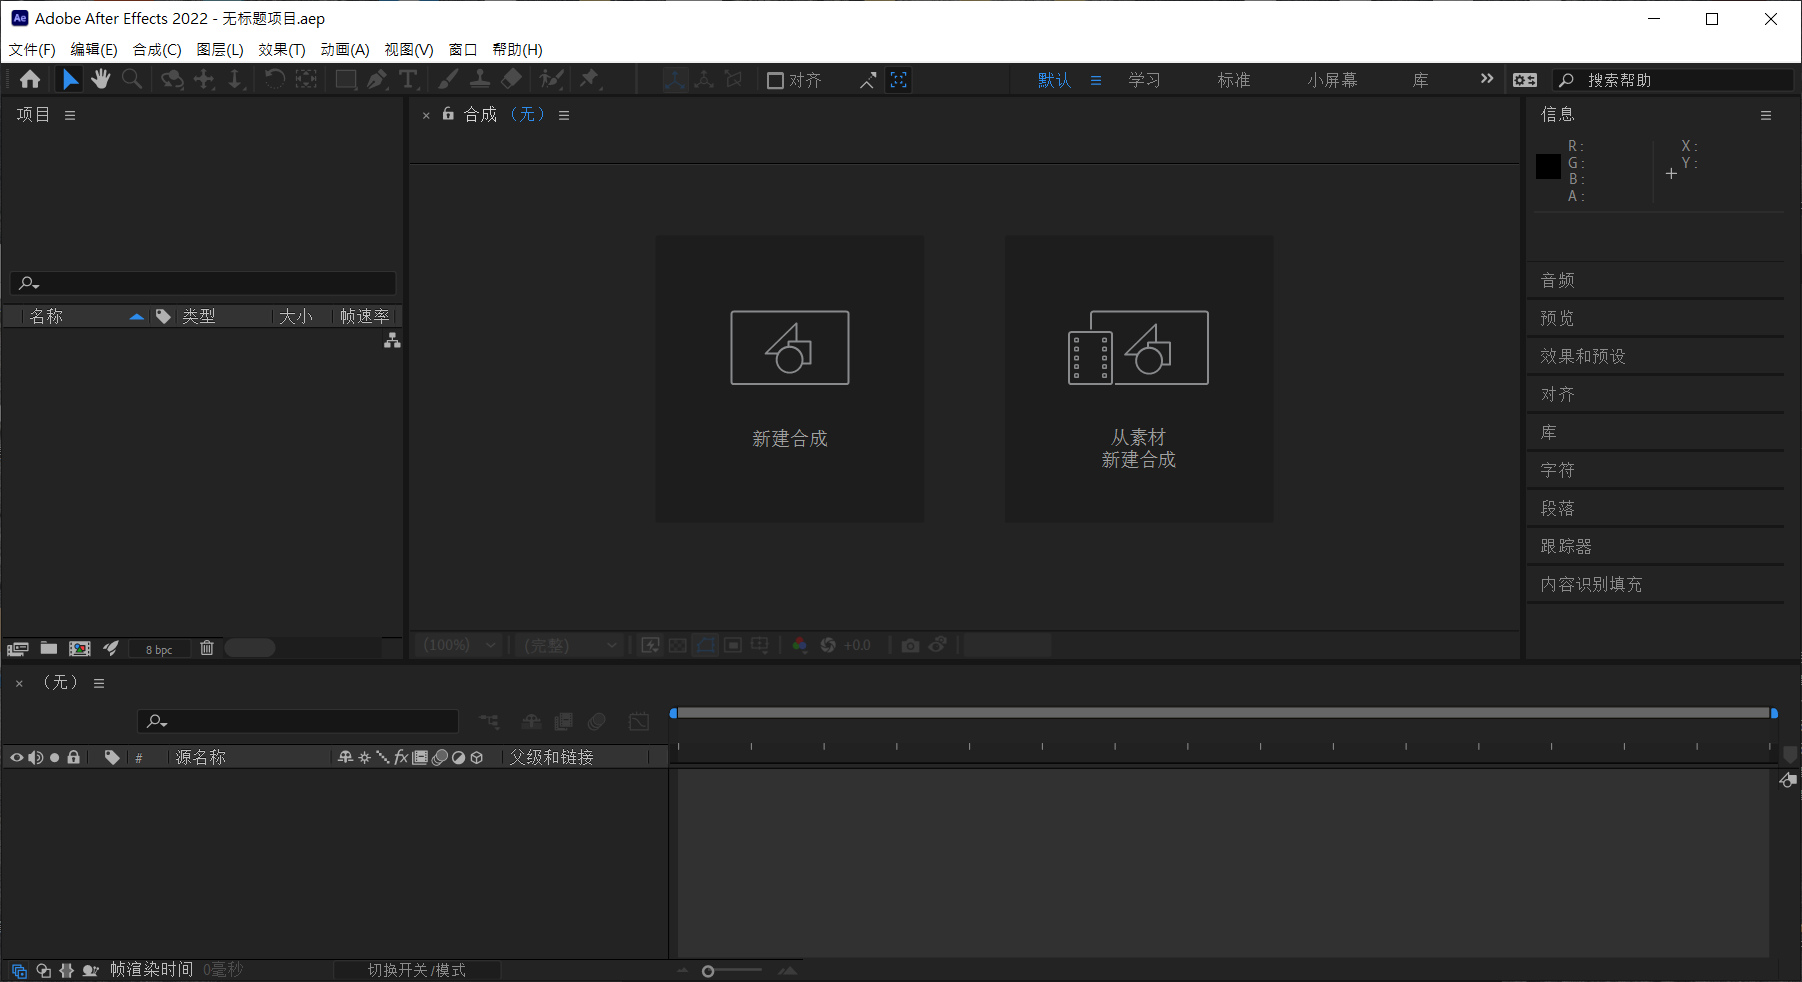Viewport: 1802px width, 982px height.
Task: Toggle the Transparency Grid in composition view
Action: pyautogui.click(x=677, y=645)
